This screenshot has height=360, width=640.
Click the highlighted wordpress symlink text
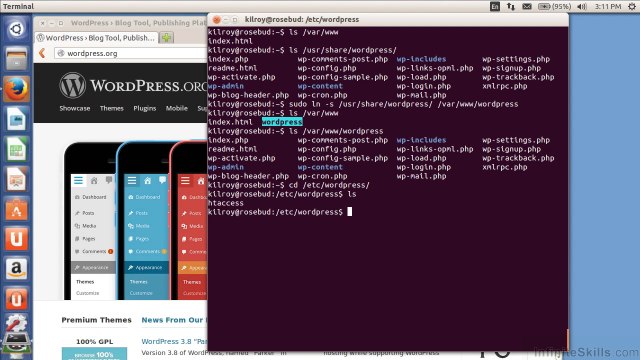282,122
